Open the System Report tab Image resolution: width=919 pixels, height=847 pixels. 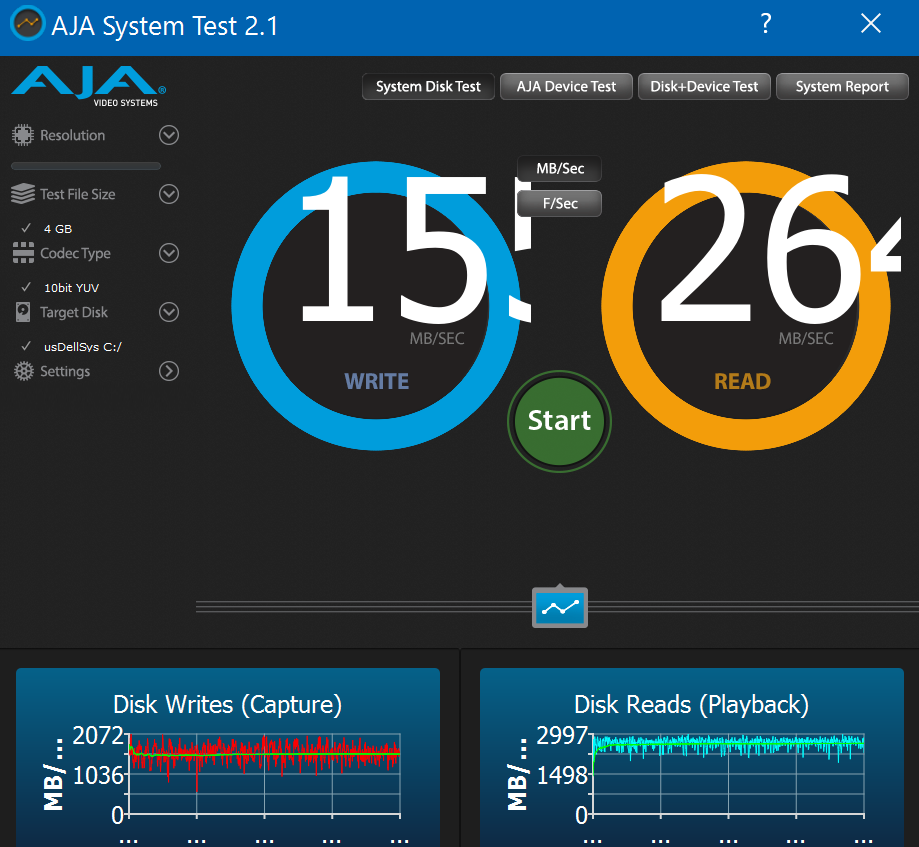[842, 87]
